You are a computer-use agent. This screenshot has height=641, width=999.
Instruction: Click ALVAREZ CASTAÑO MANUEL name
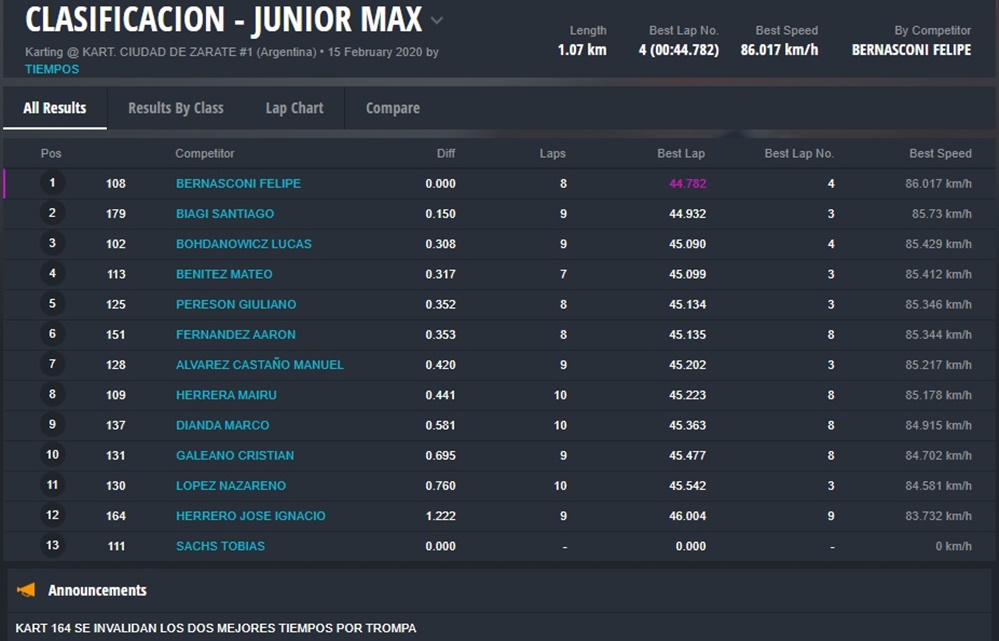point(259,365)
